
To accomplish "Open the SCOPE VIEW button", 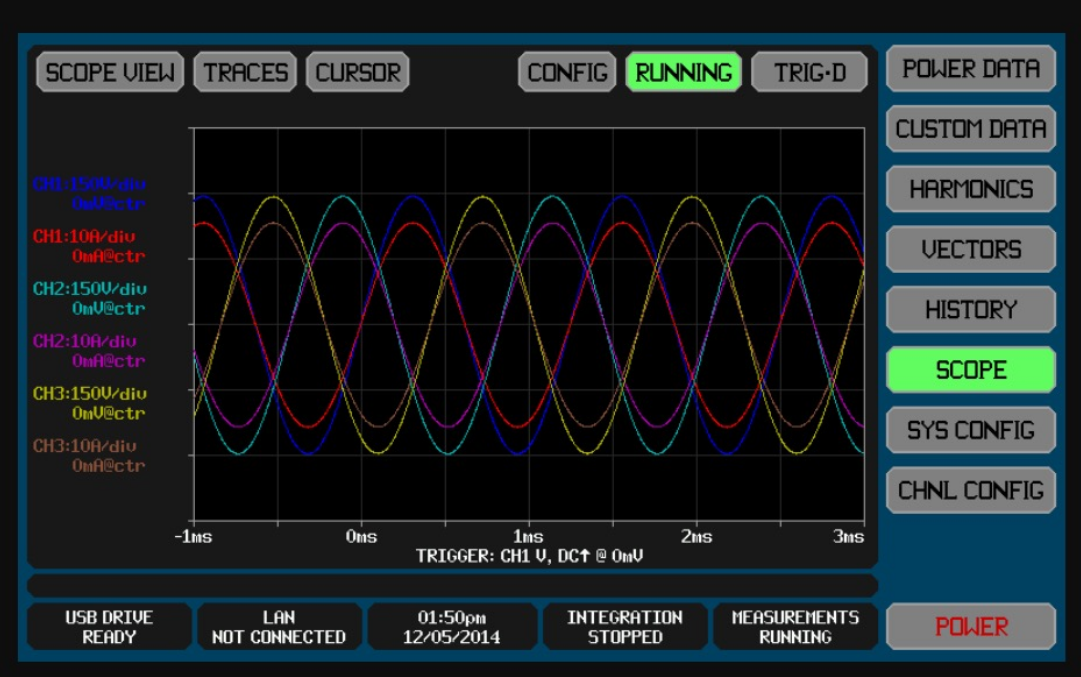I will (110, 72).
